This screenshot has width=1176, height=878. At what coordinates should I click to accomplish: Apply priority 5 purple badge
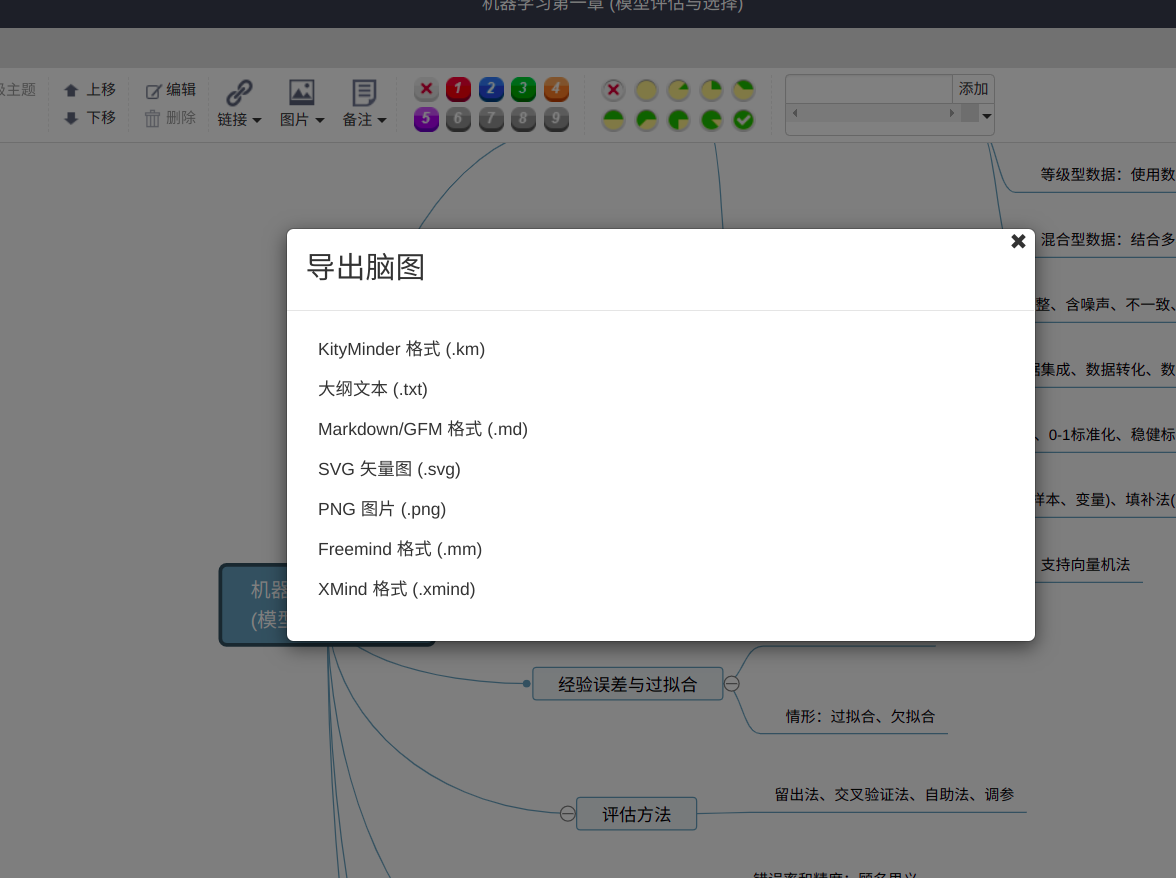(x=426, y=119)
